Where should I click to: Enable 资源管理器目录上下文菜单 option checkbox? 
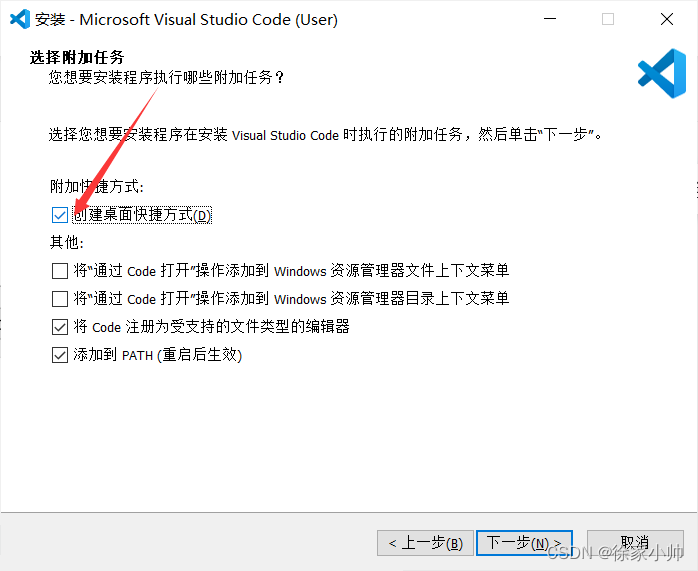click(x=60, y=299)
